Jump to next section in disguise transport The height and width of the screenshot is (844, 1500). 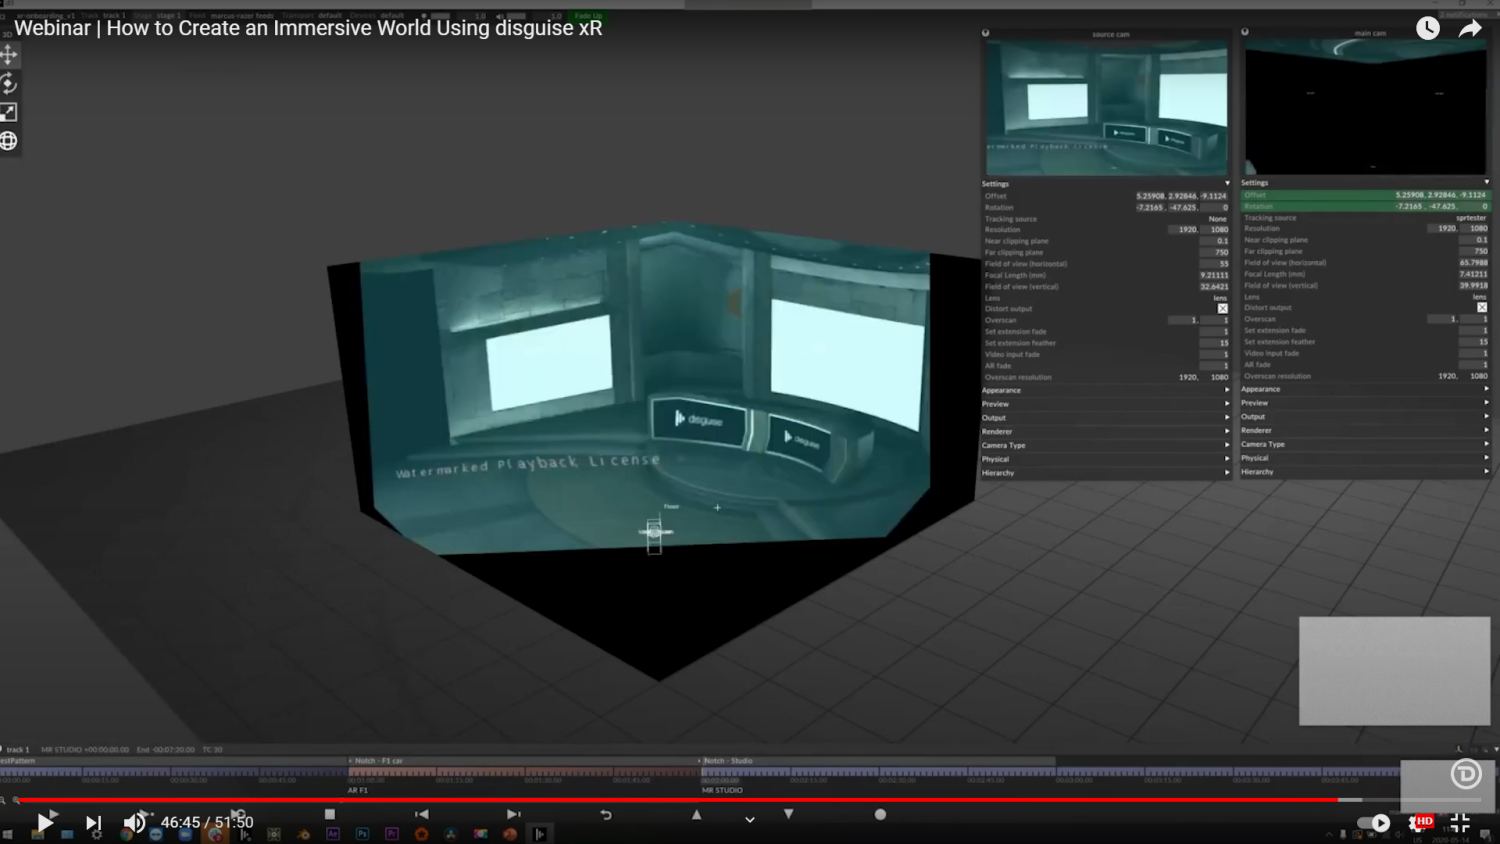point(514,815)
